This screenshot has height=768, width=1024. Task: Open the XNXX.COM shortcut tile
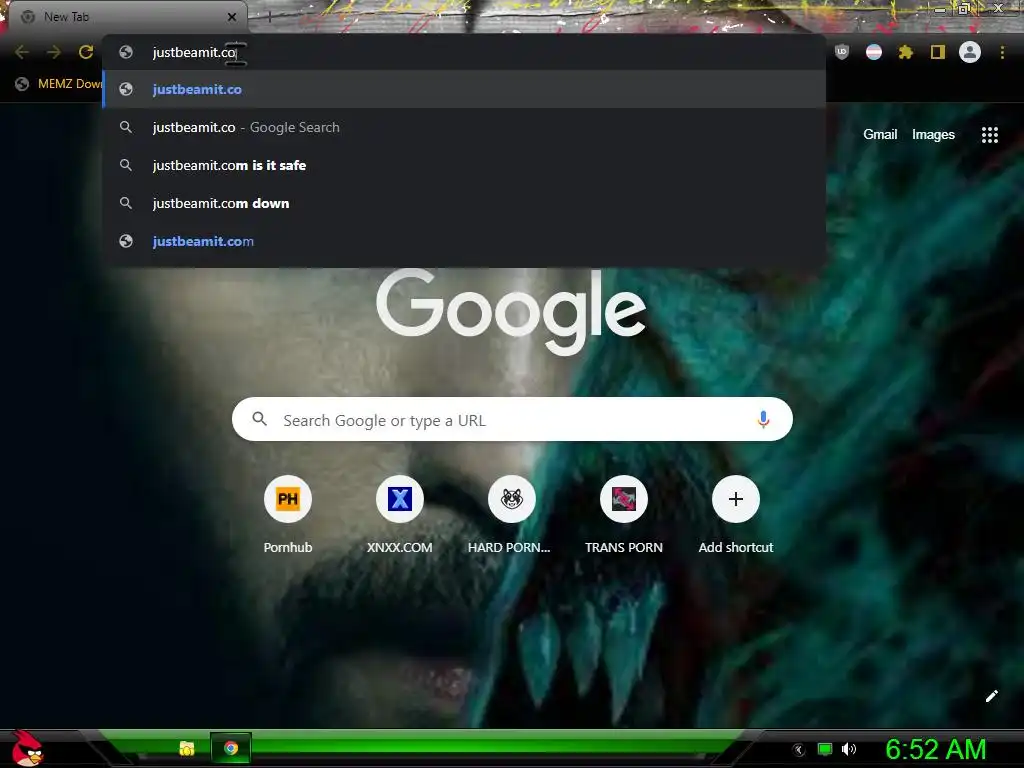point(400,515)
